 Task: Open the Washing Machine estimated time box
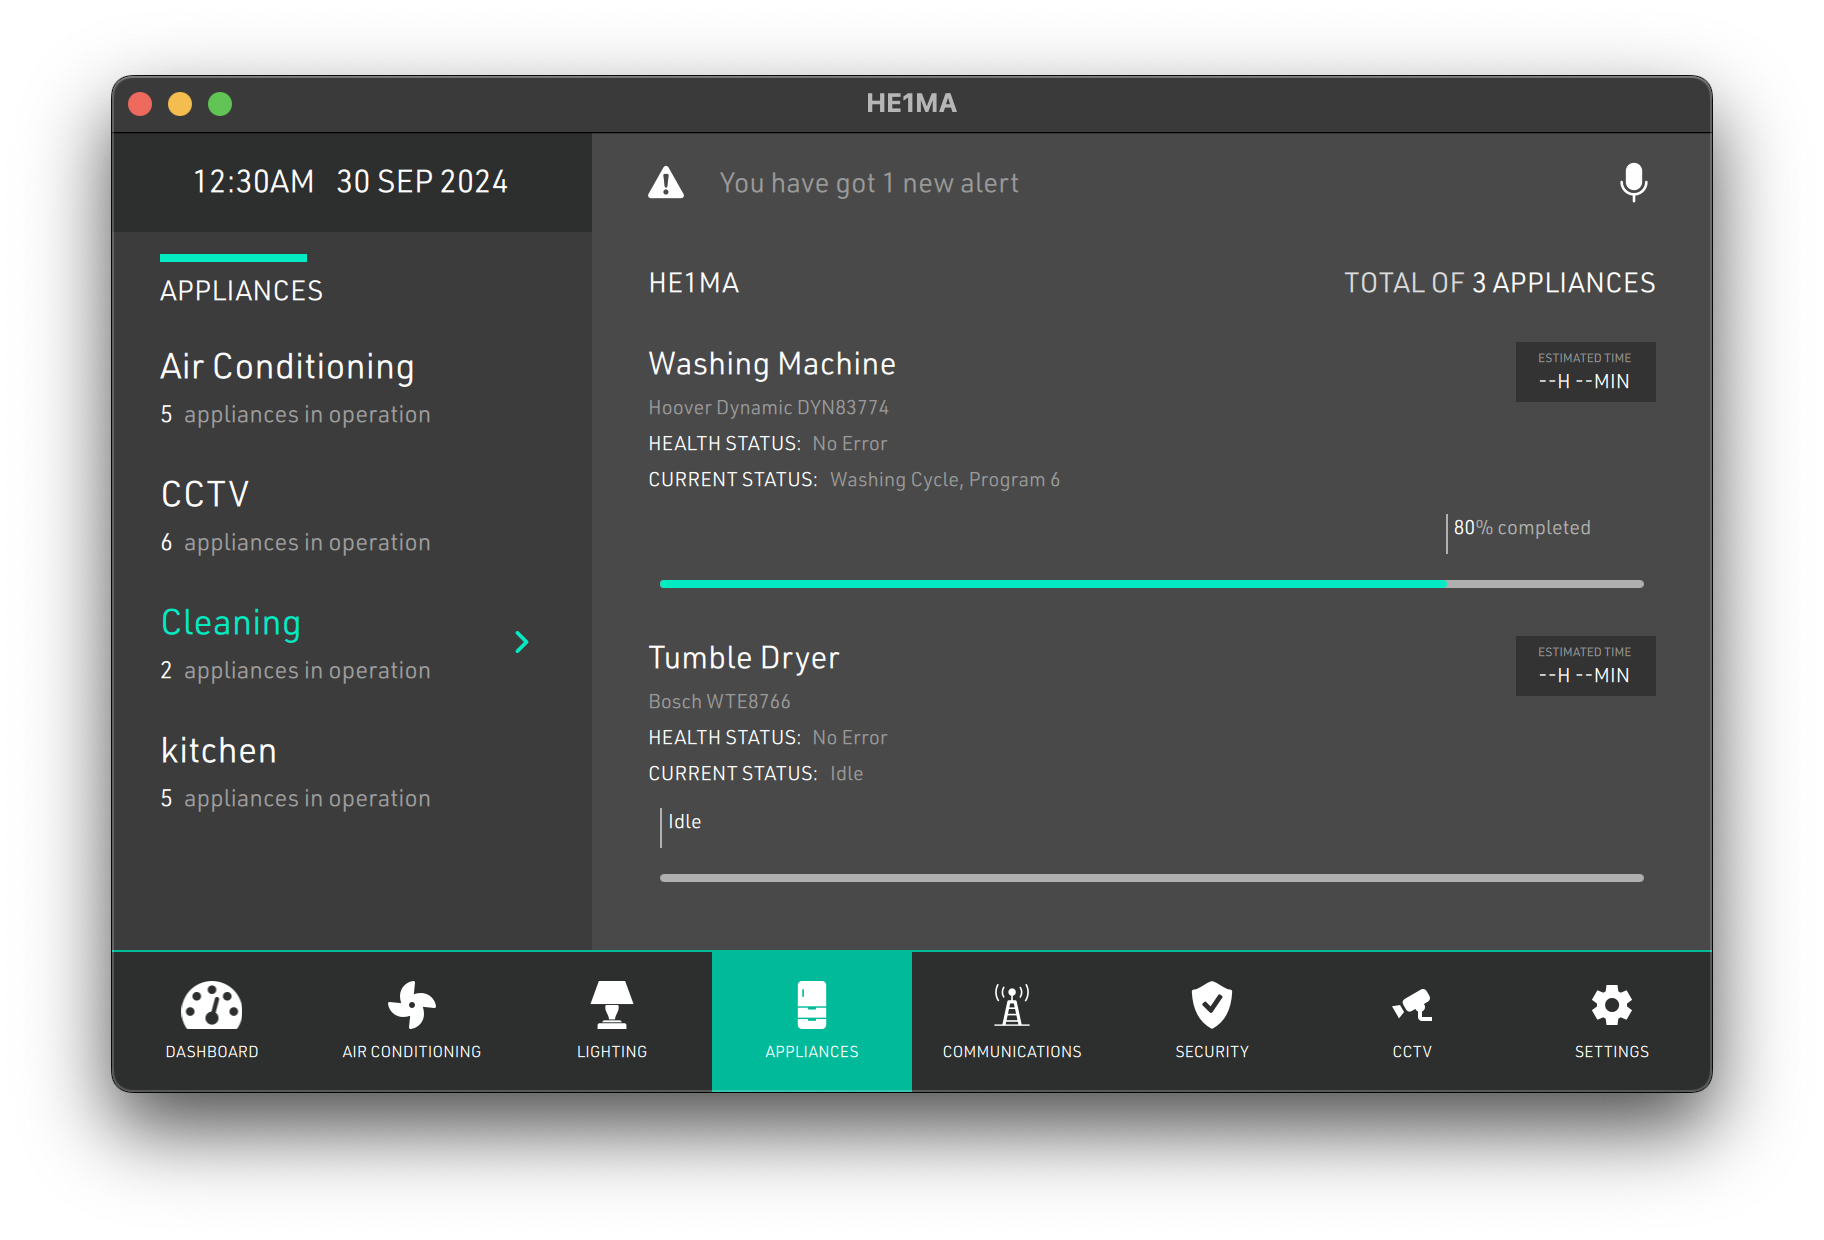coord(1585,372)
